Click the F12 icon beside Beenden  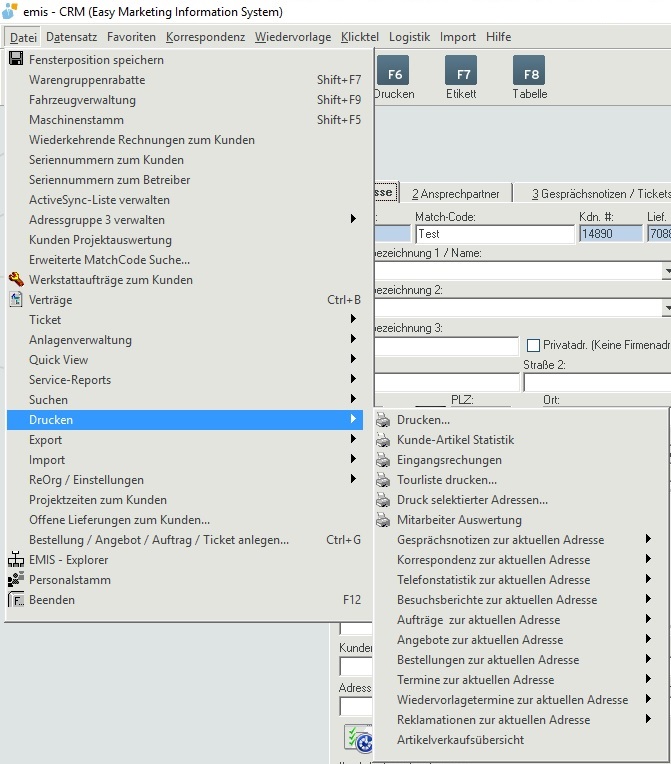pyautogui.click(x=16, y=599)
